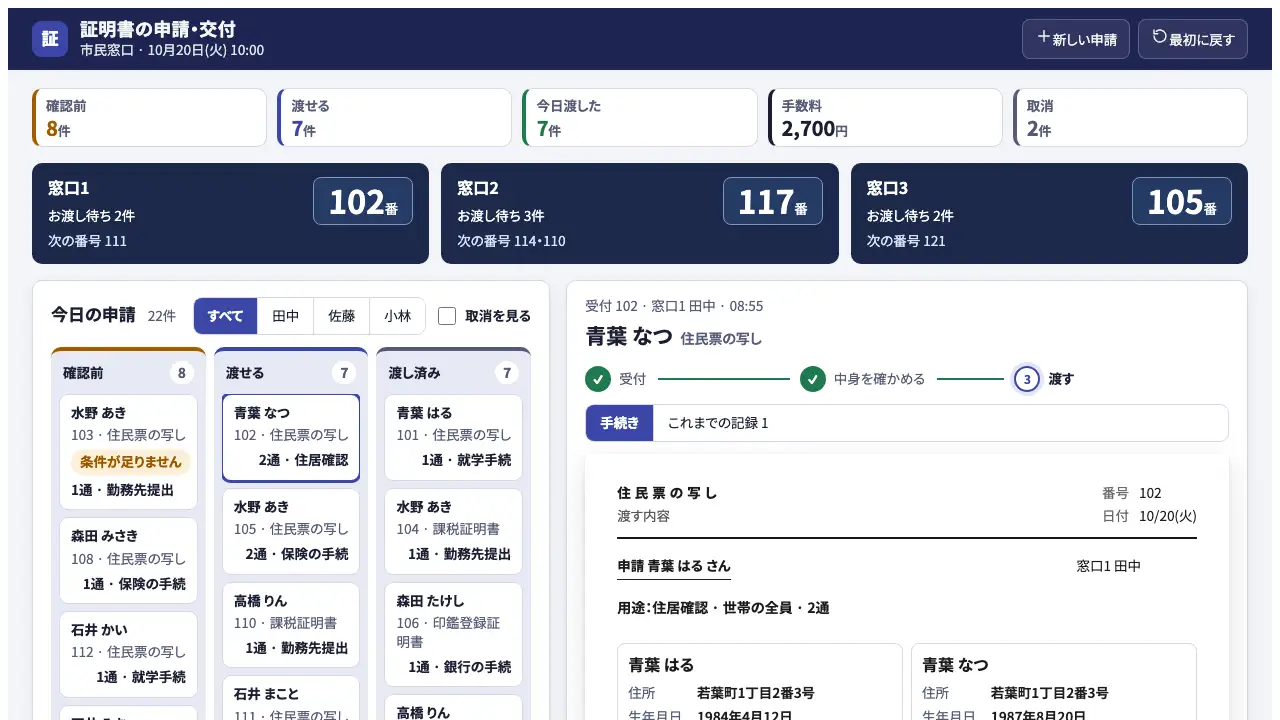Viewport: 1280px width, 720px height.
Task: Click the 今日渡した 7件 summary card
Action: 639,118
